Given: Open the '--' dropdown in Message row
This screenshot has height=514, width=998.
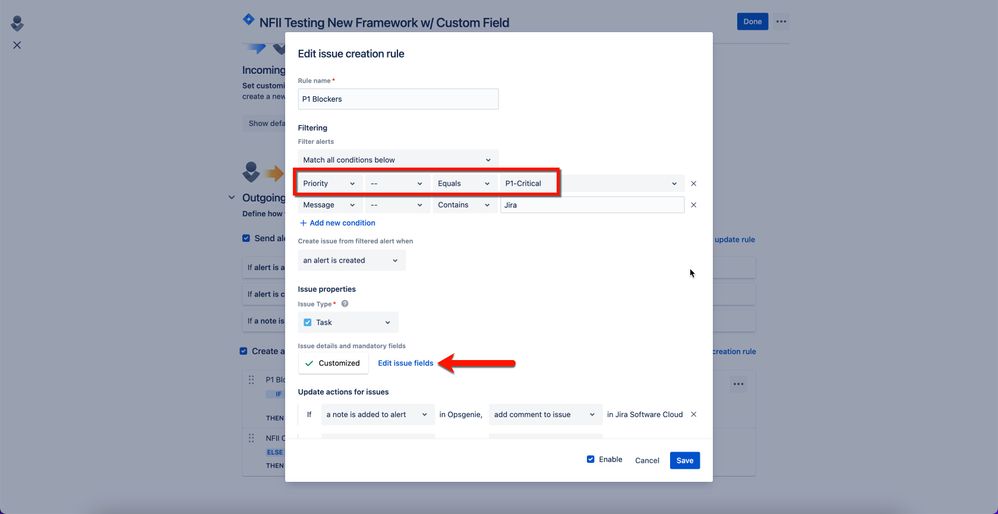Looking at the screenshot, I should (x=396, y=205).
